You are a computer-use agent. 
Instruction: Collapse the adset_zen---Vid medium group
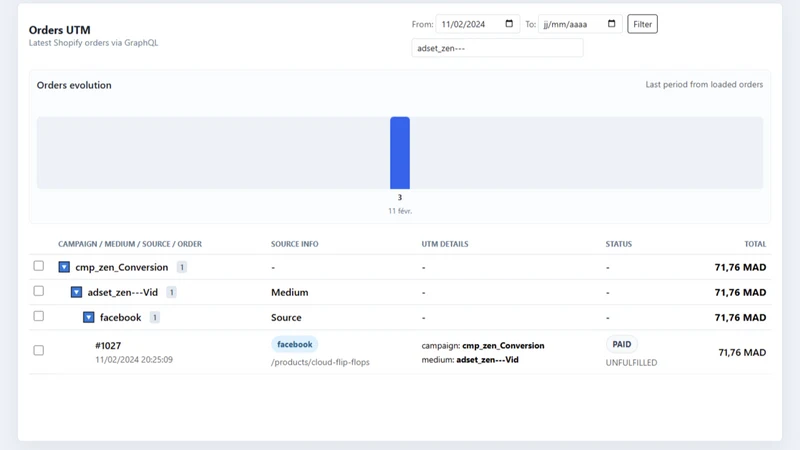tap(76, 292)
